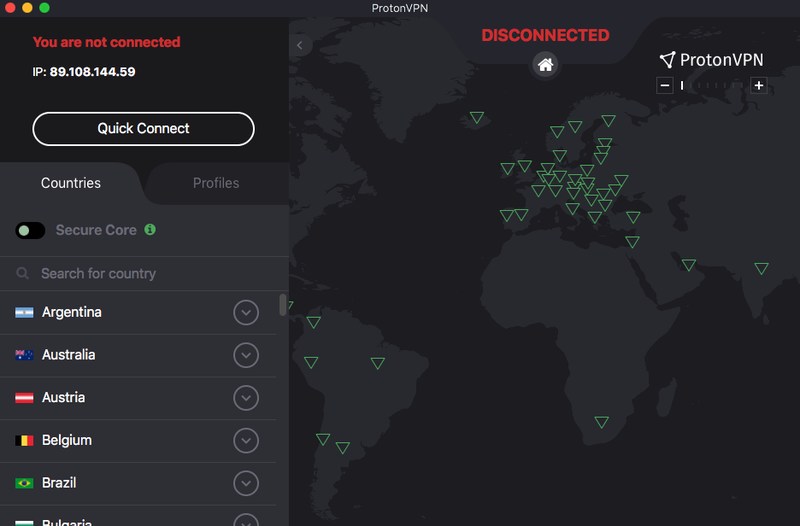The height and width of the screenshot is (526, 800).
Task: Collapse the sidebar with the left chevron
Action: 300,45
